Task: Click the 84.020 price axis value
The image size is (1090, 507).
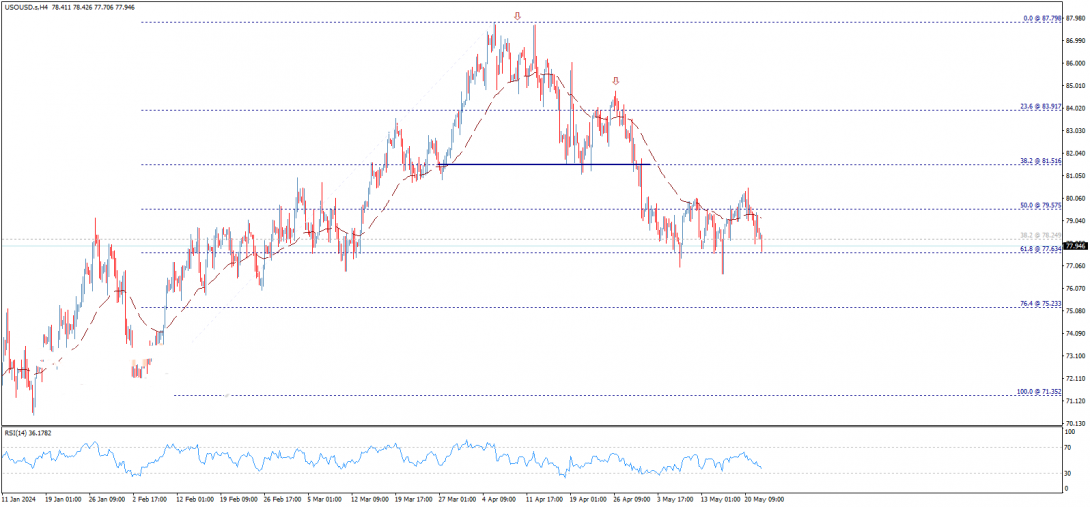Action: [1075, 108]
